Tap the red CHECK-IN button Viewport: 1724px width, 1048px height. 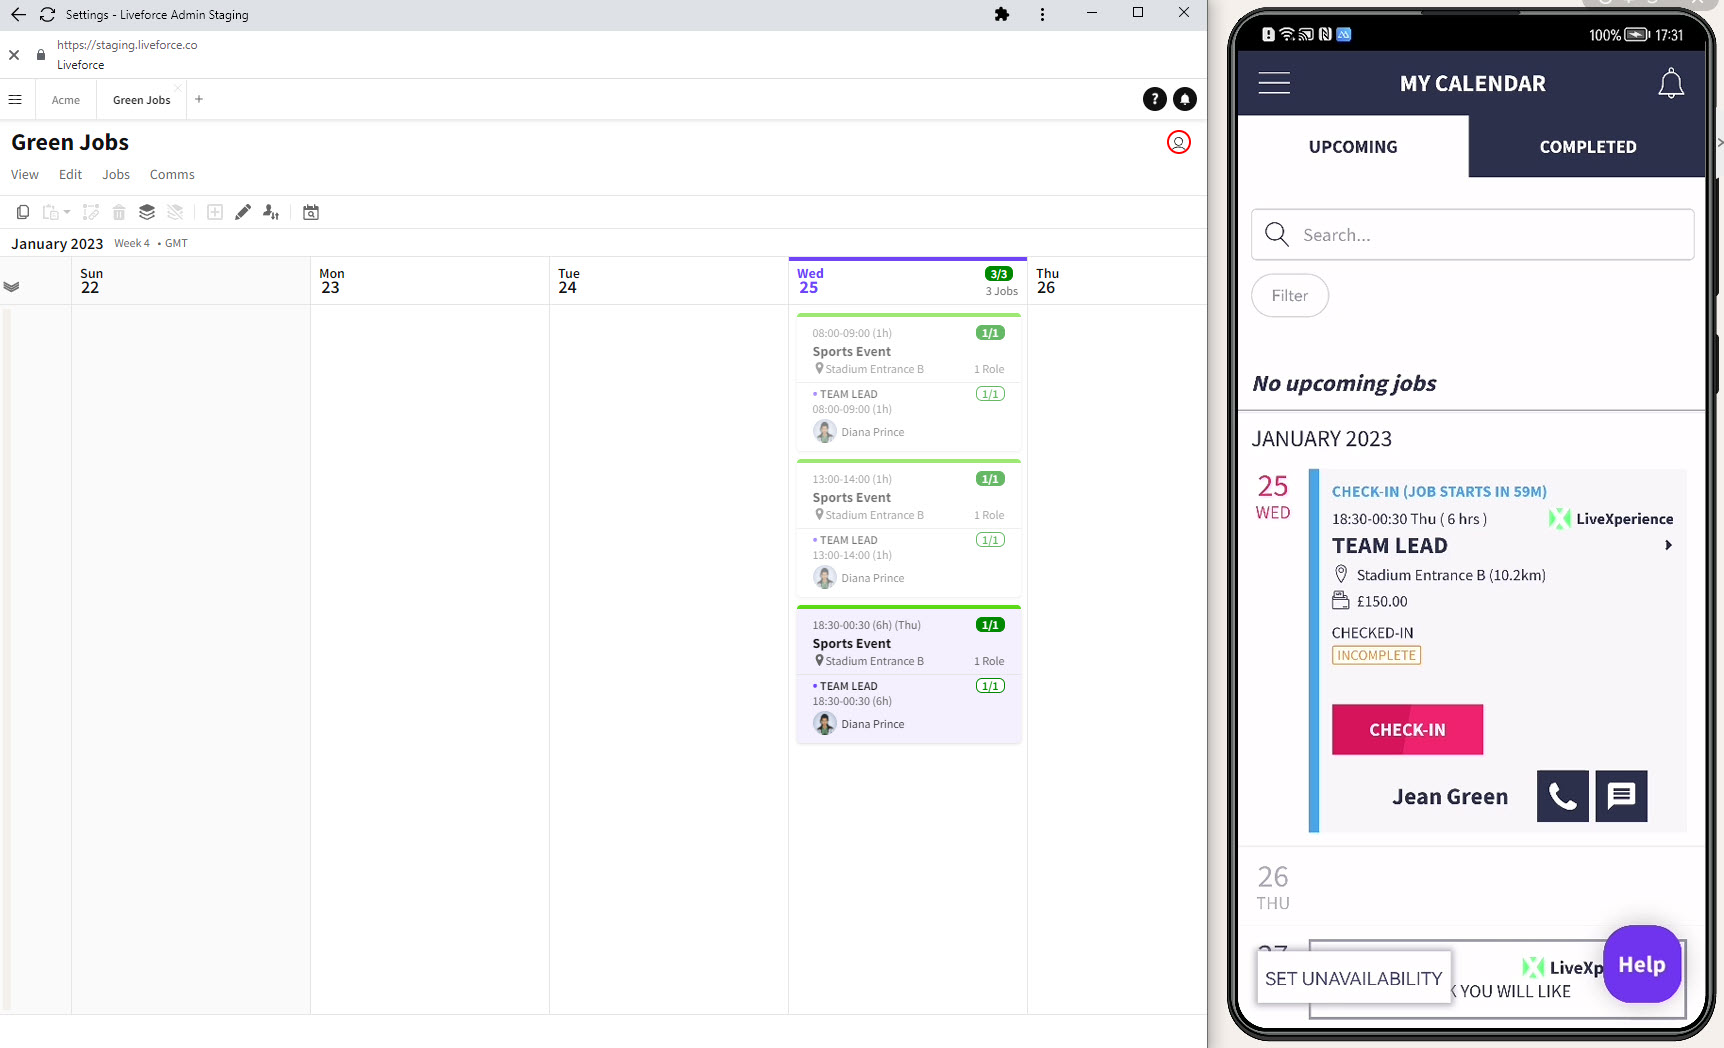point(1407,730)
